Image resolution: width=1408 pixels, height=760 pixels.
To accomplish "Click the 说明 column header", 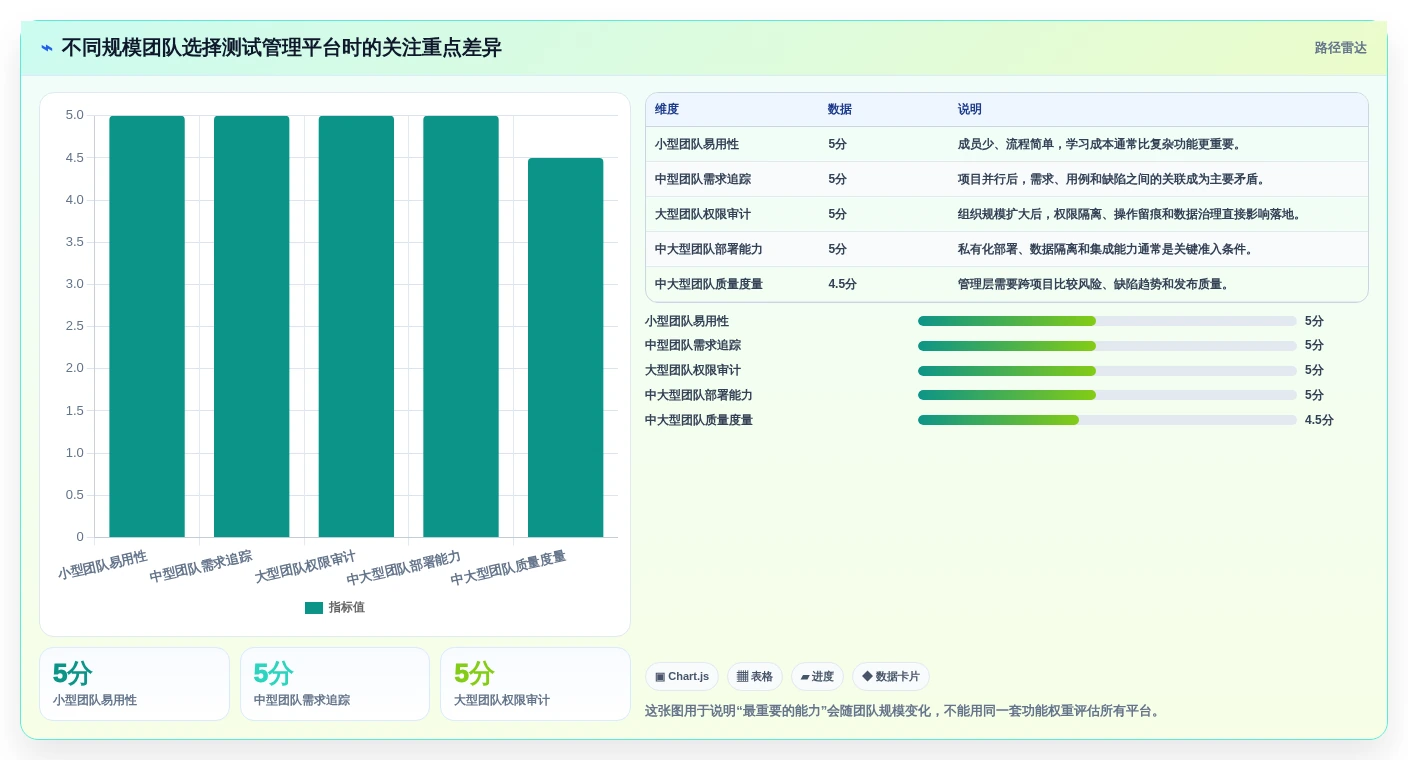I will [970, 109].
